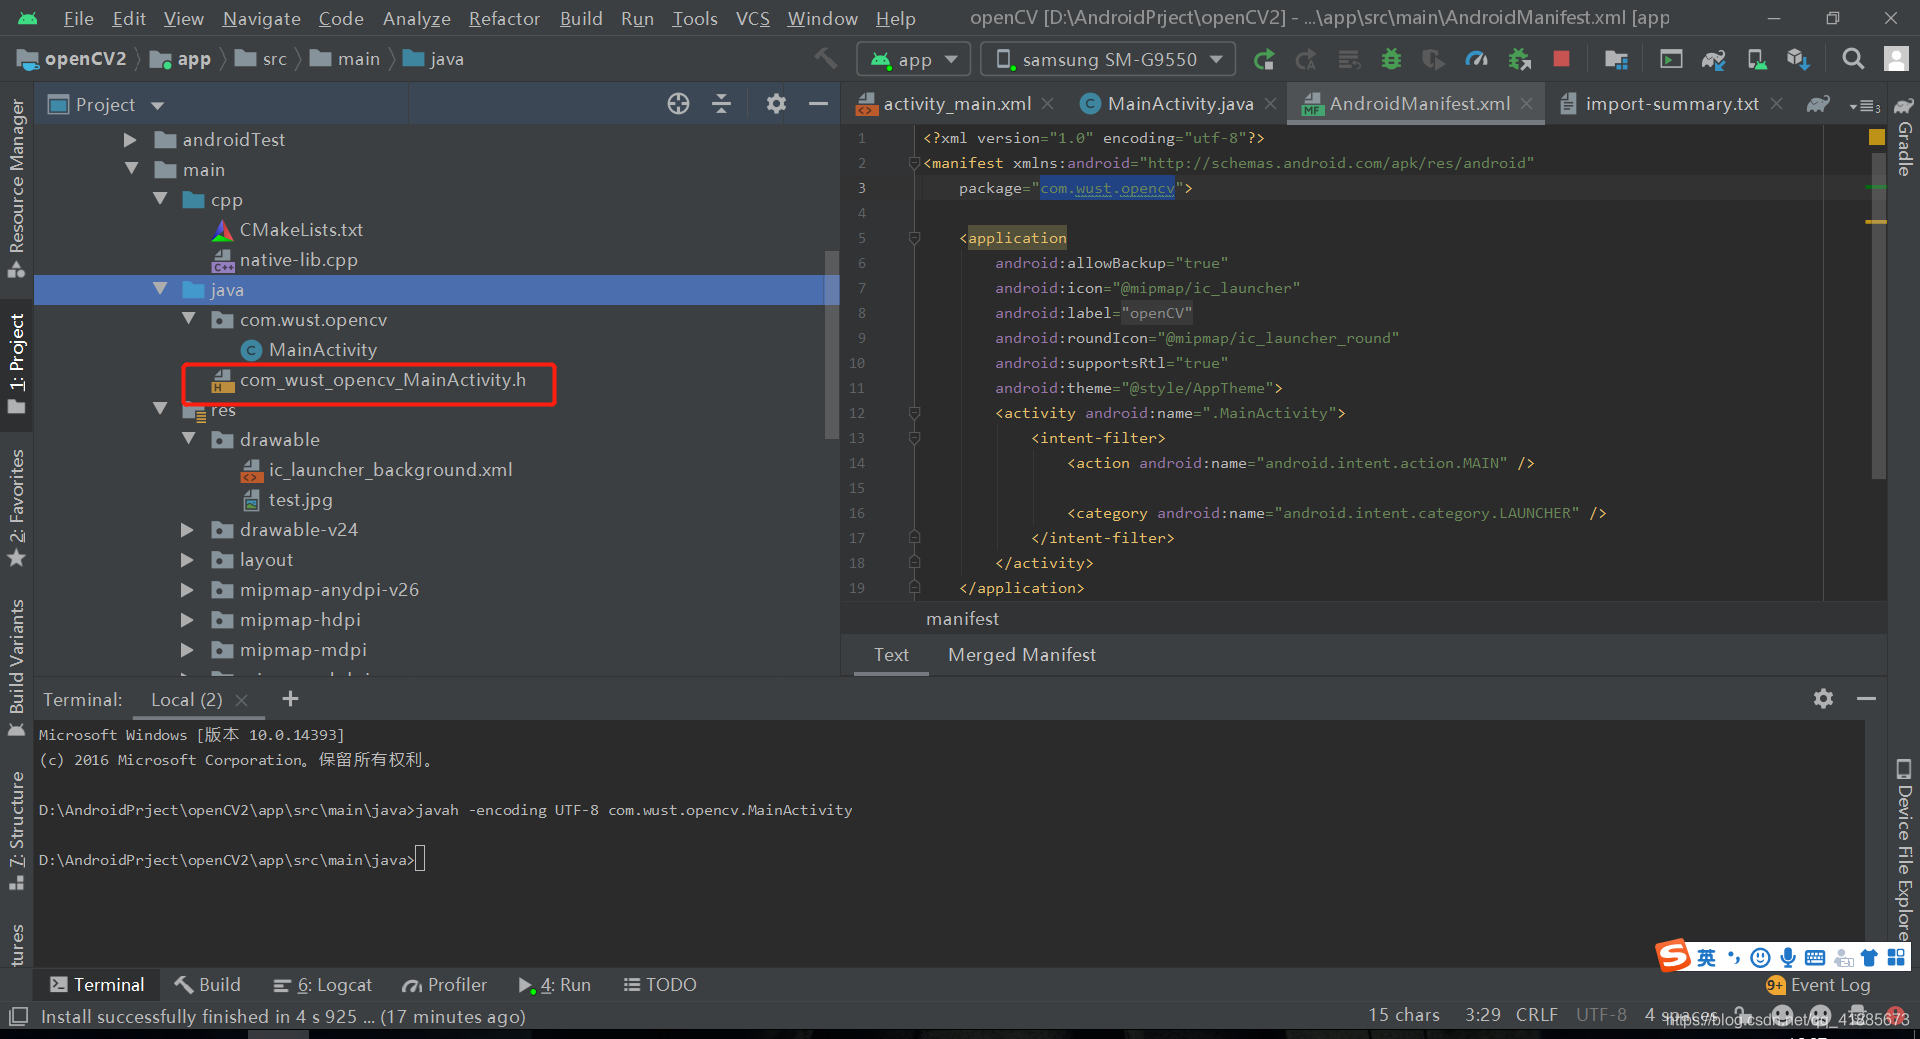Click the Profile app gauge icon
This screenshot has height=1039, width=1920.
(1476, 60)
